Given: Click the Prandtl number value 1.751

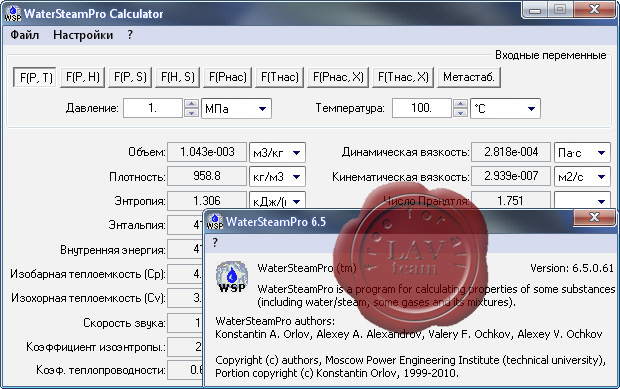Looking at the screenshot, I should (511, 200).
